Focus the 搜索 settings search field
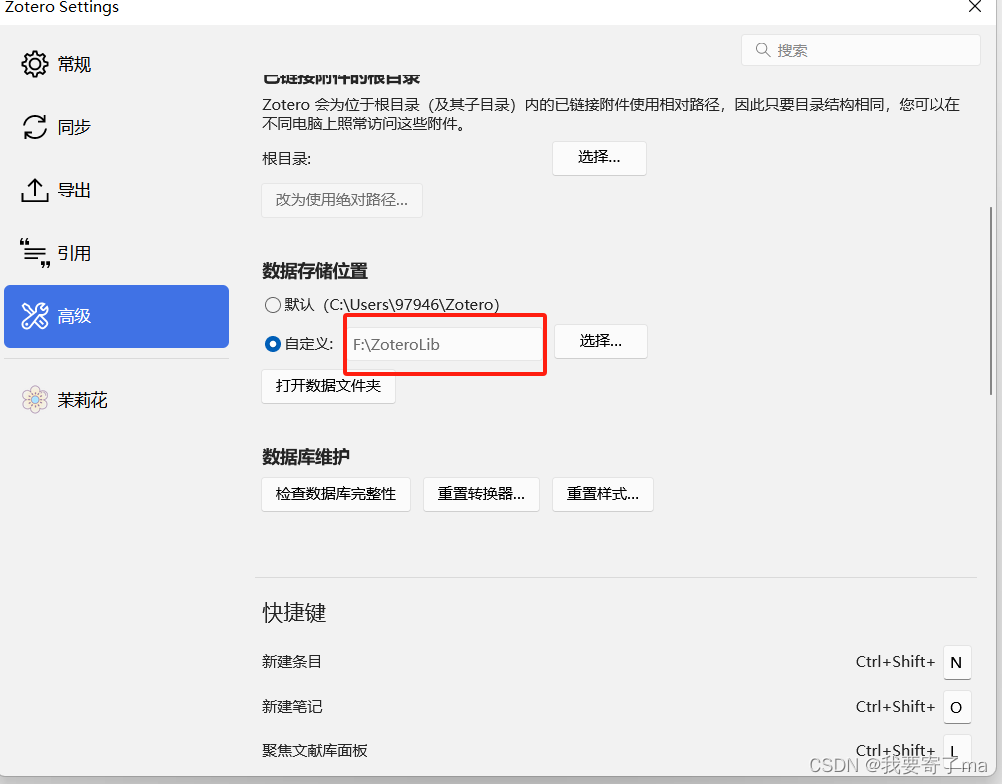The image size is (1002, 784). [861, 50]
